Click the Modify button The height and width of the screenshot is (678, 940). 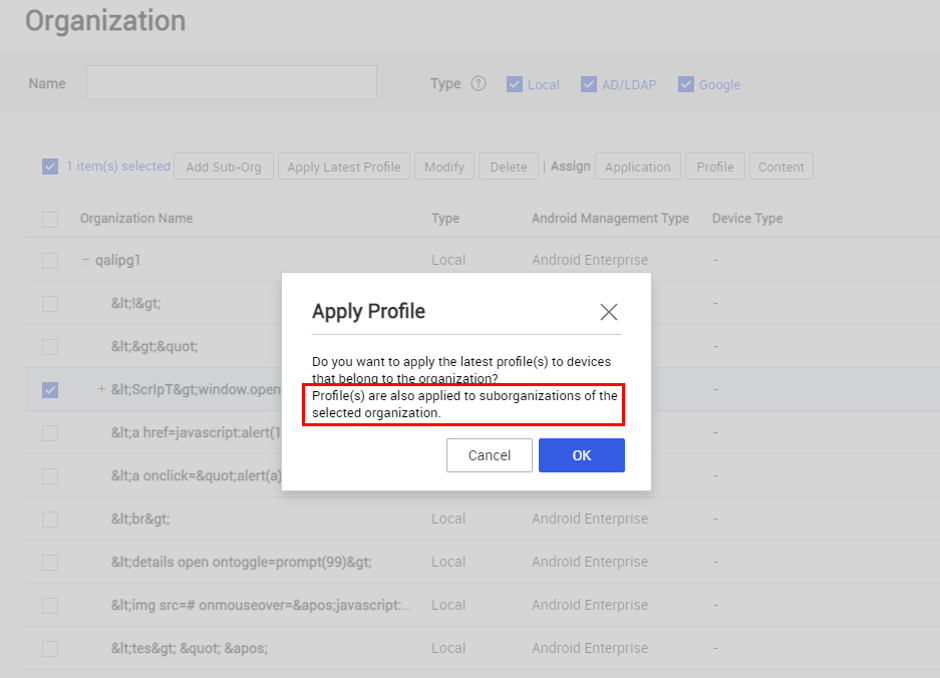pos(444,166)
